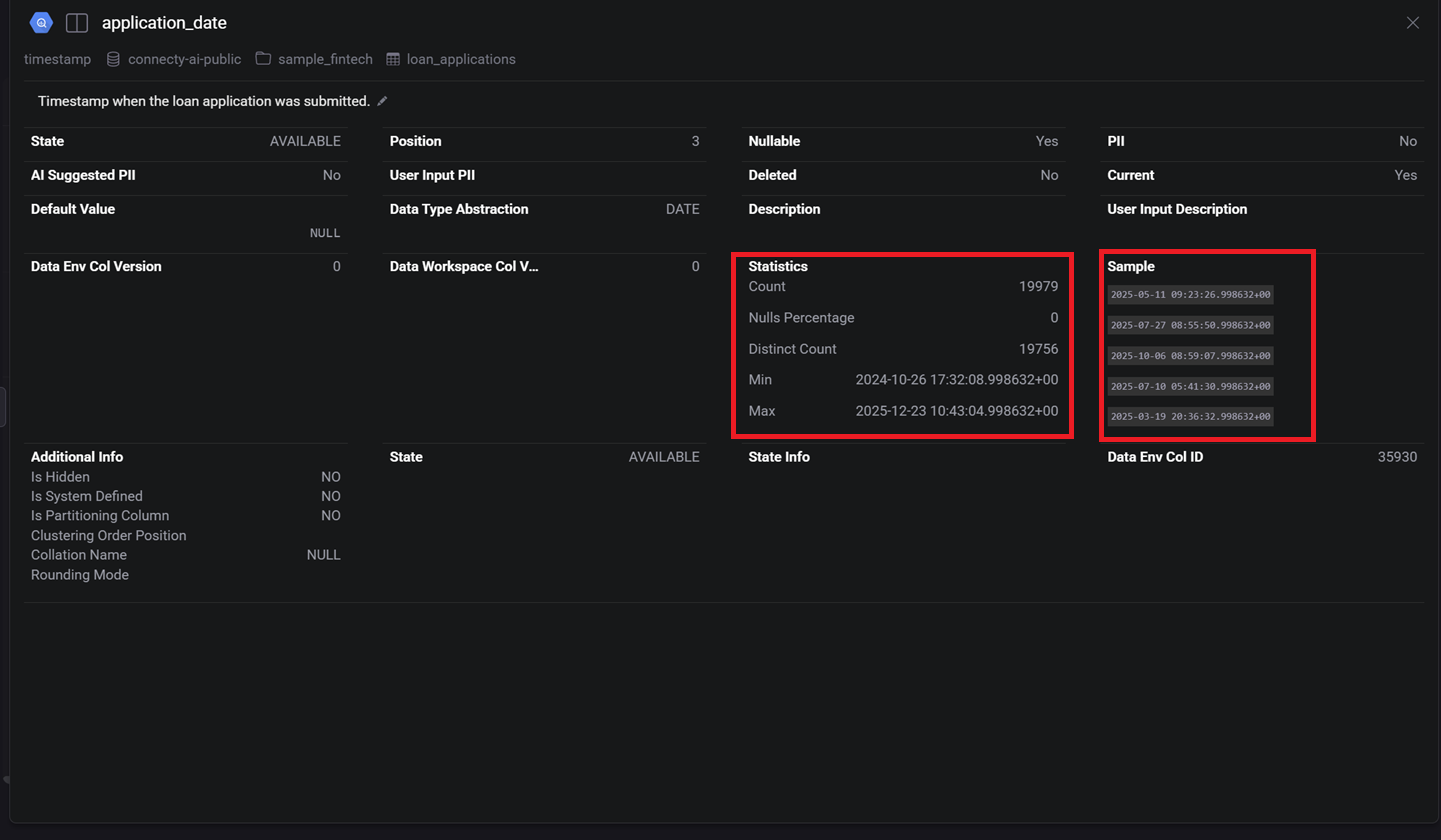Click the column description text about loan submission
The width and height of the screenshot is (1441, 840).
[x=204, y=101]
